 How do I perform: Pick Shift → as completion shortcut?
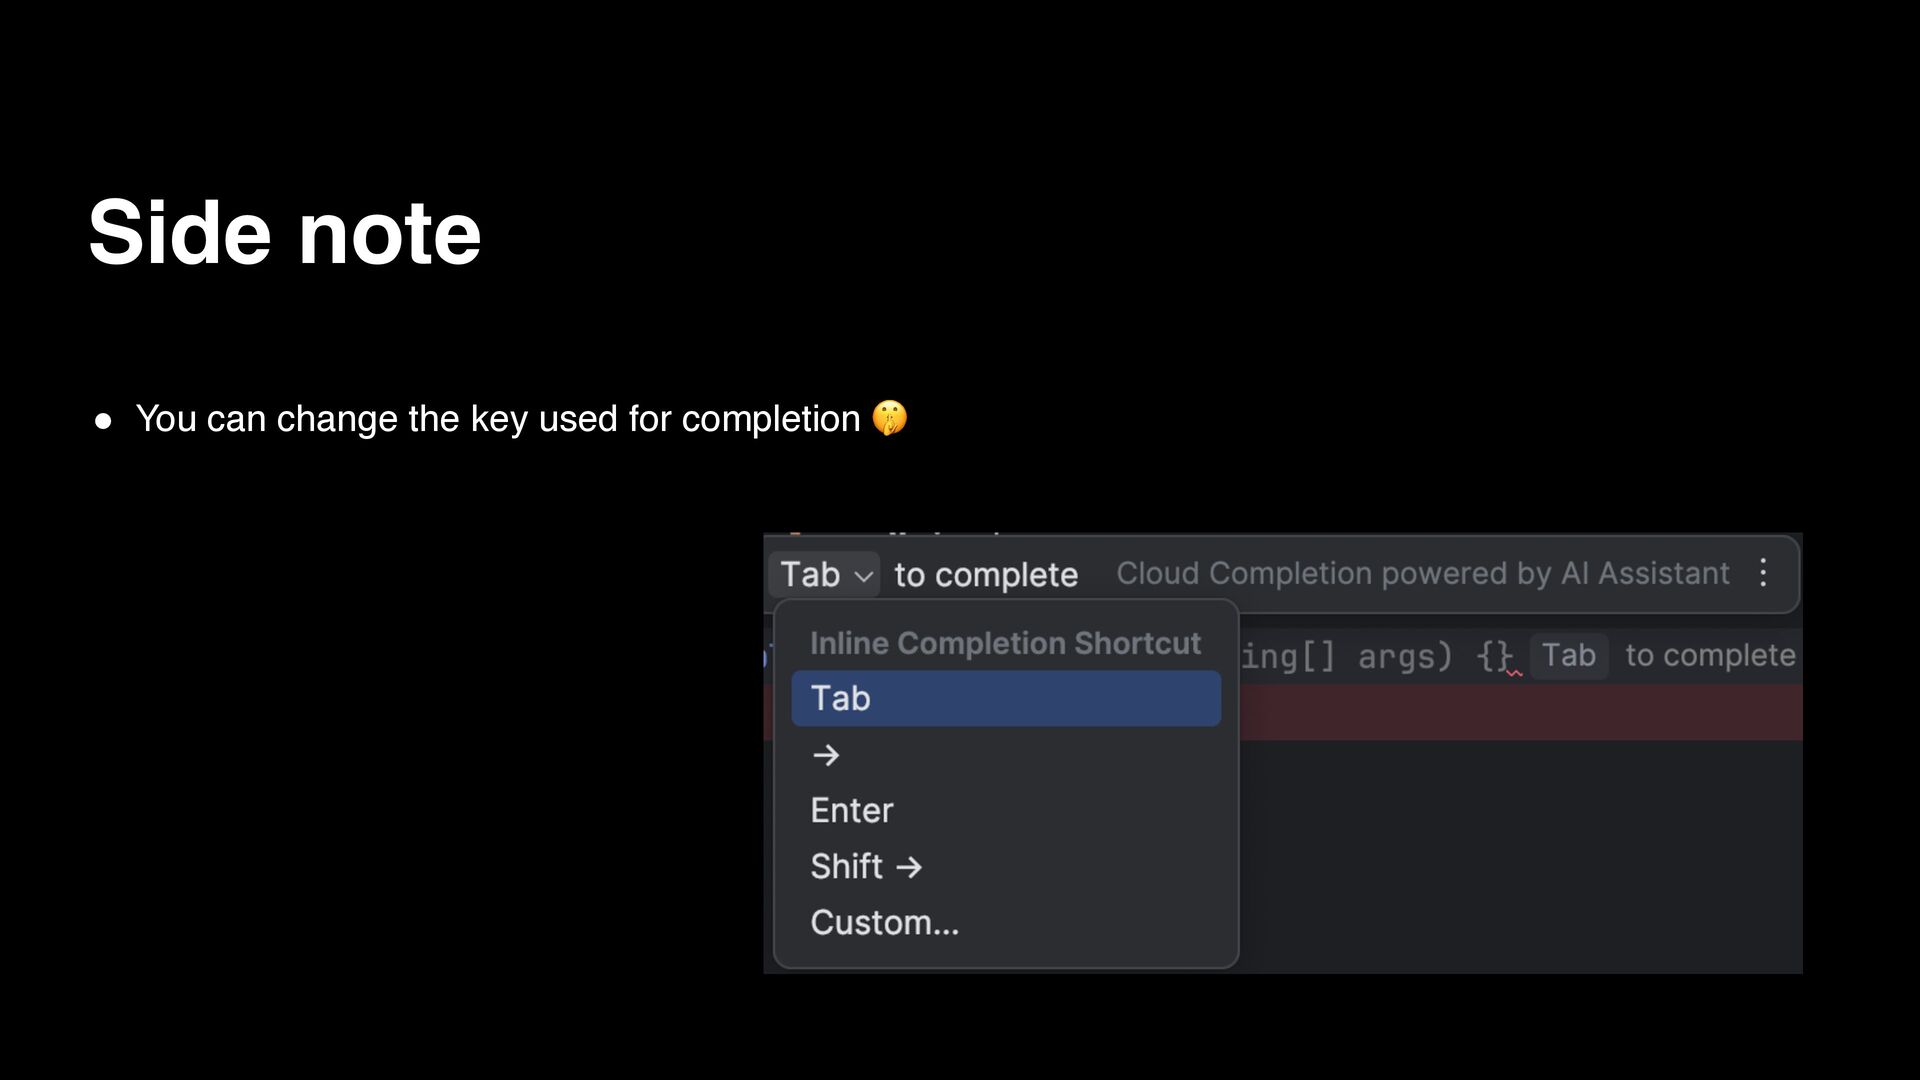pos(866,866)
